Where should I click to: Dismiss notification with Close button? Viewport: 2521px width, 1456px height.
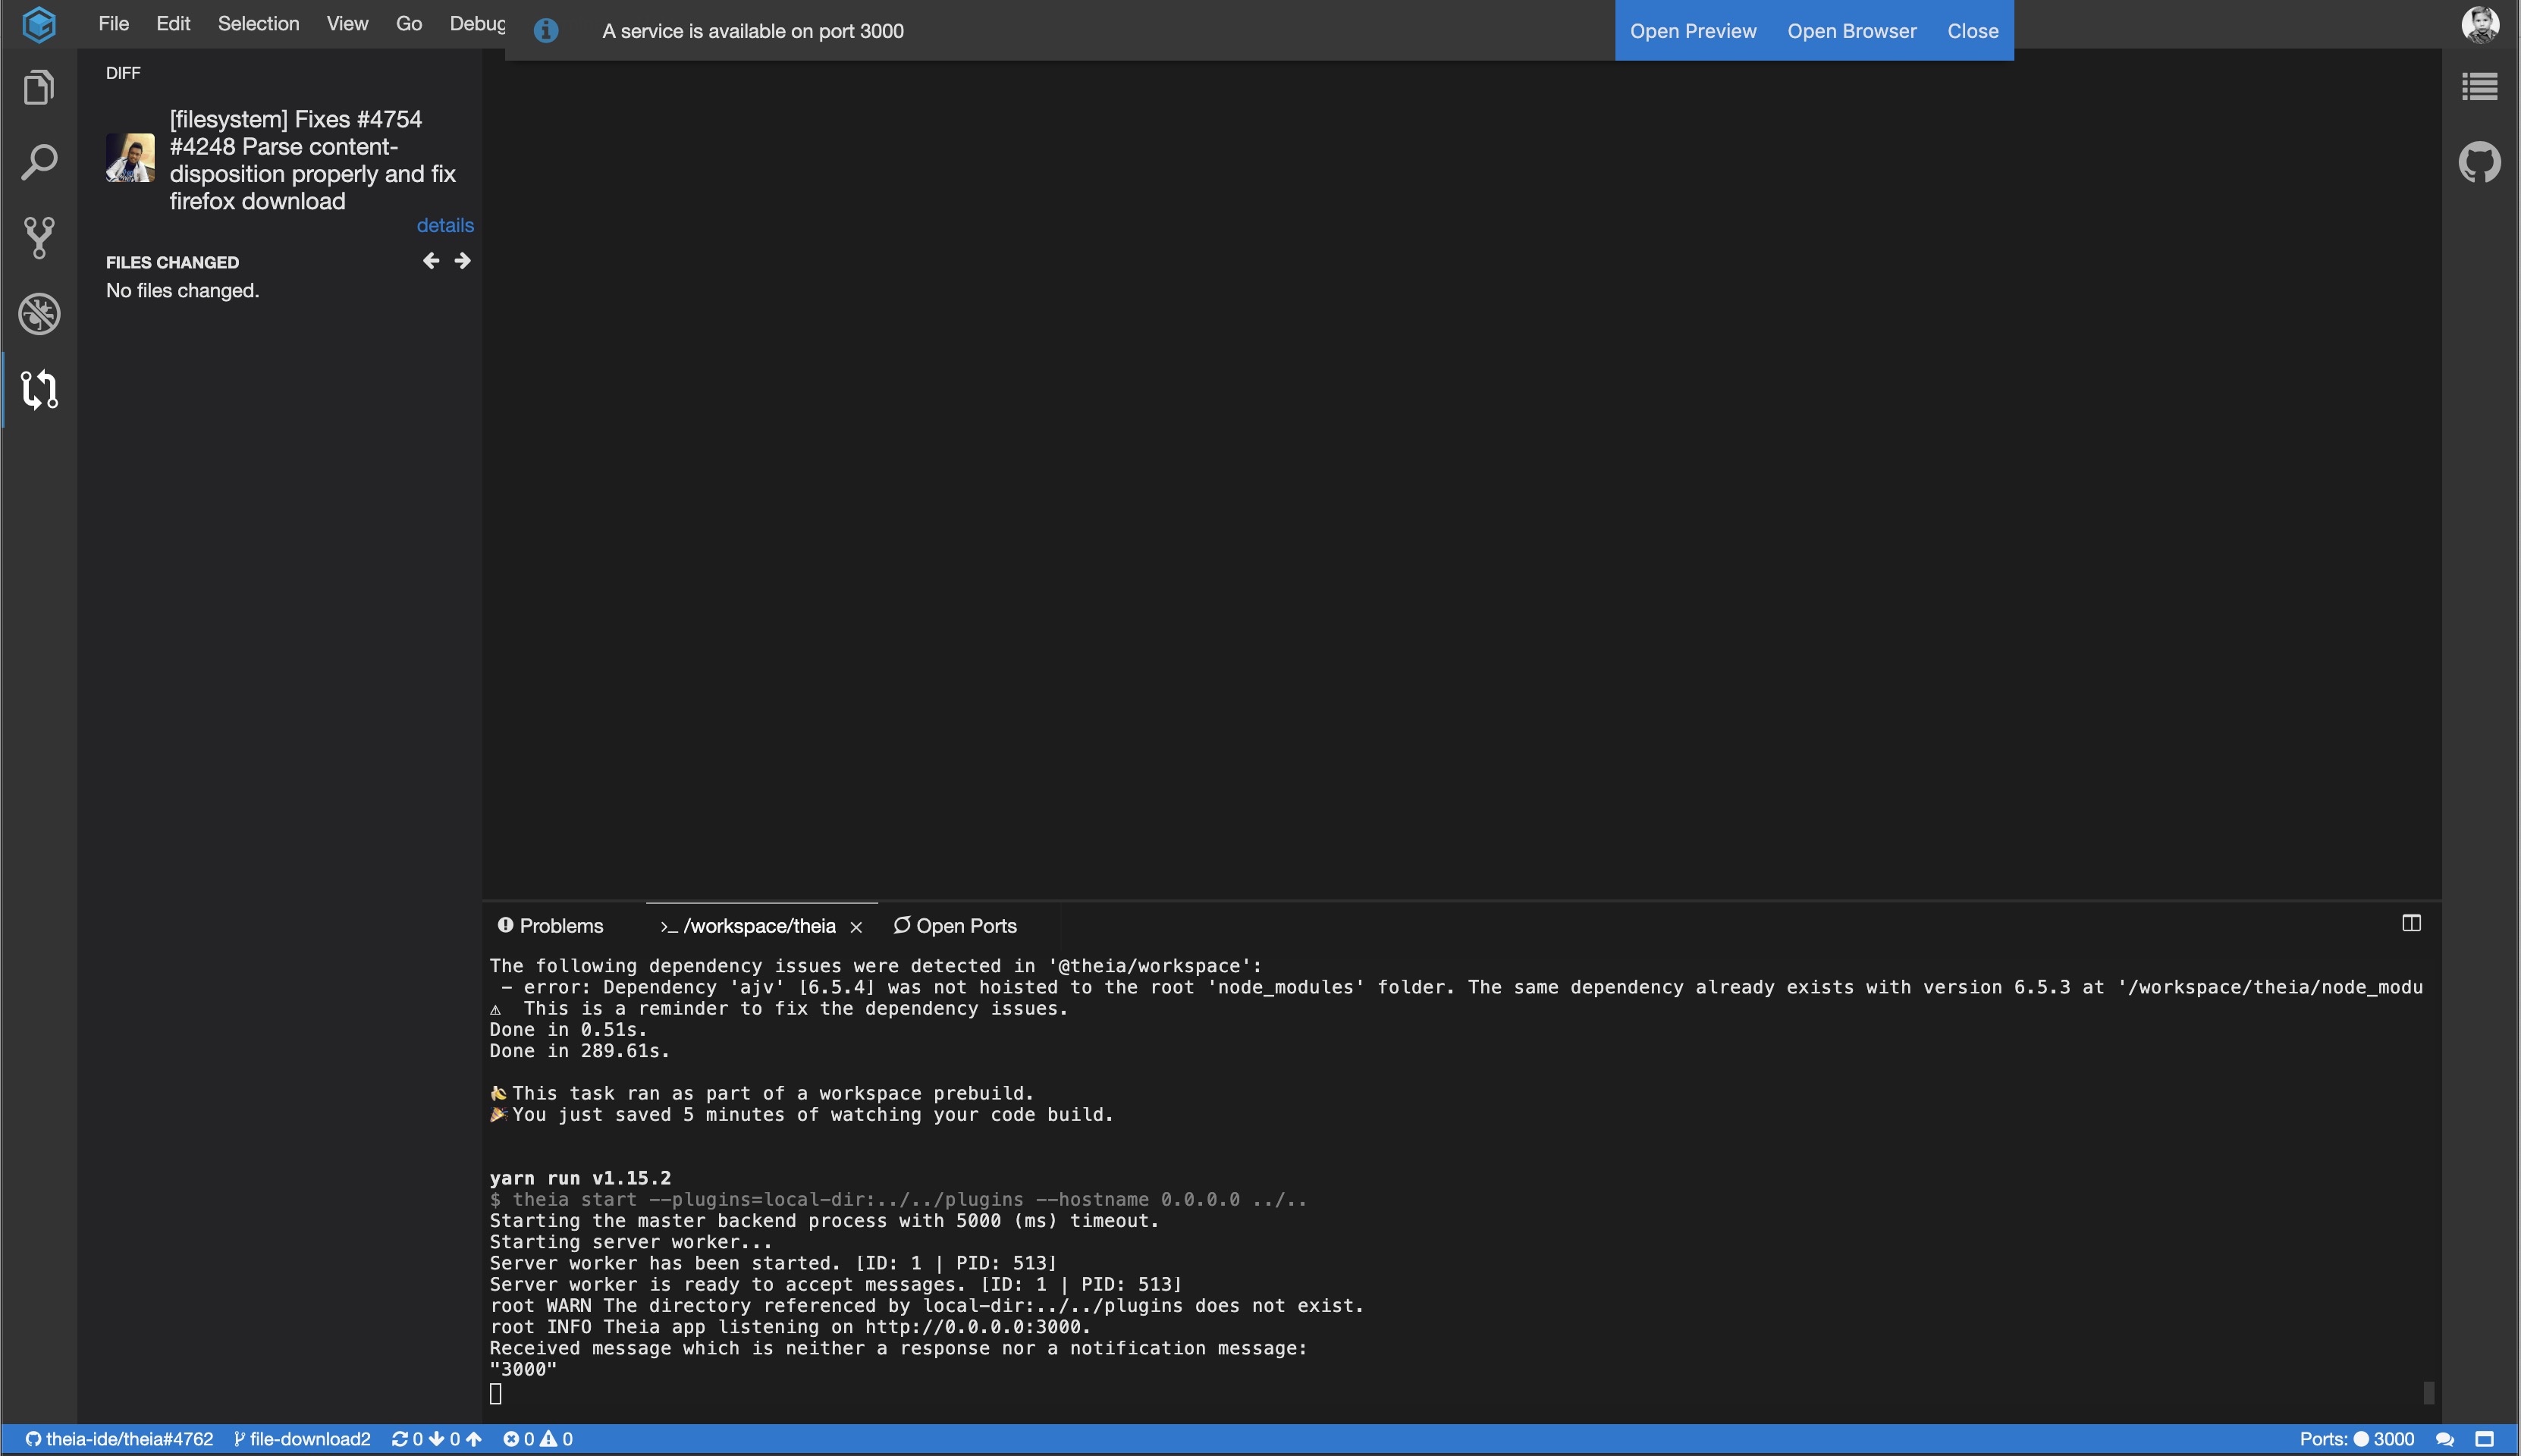1972,31
